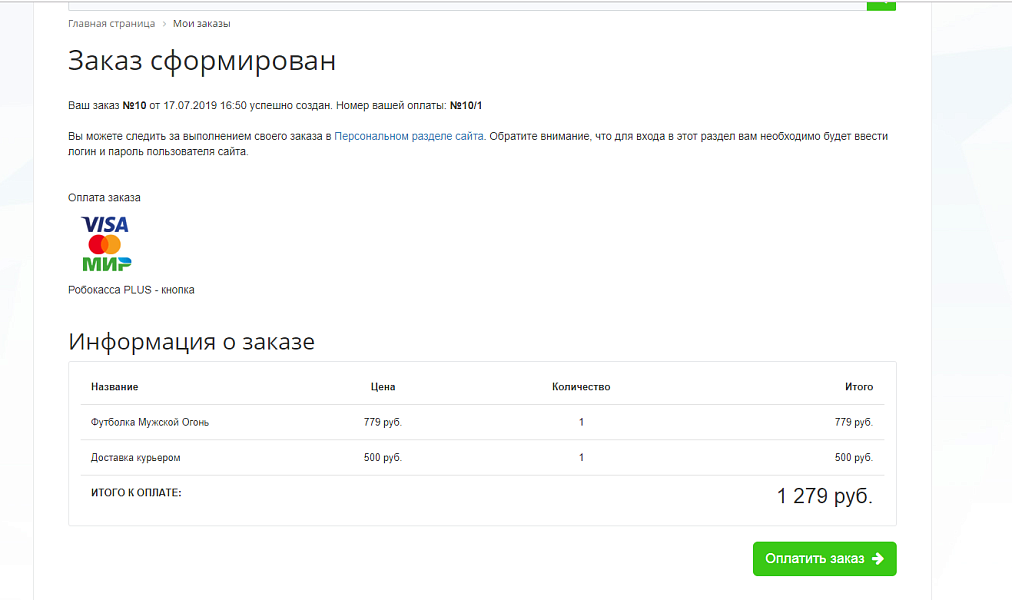Viewport: 1012px width, 600px height.
Task: Click the Mastercard logo
Action: 105,244
